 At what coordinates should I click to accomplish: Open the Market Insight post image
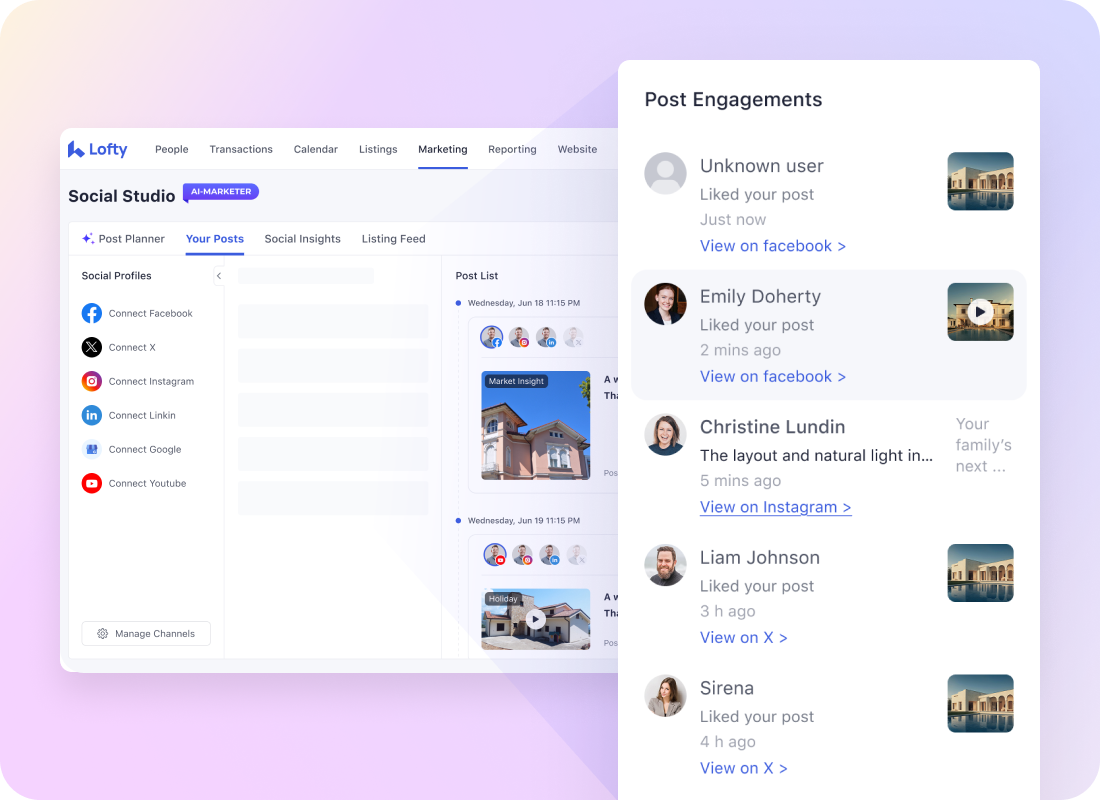click(535, 426)
